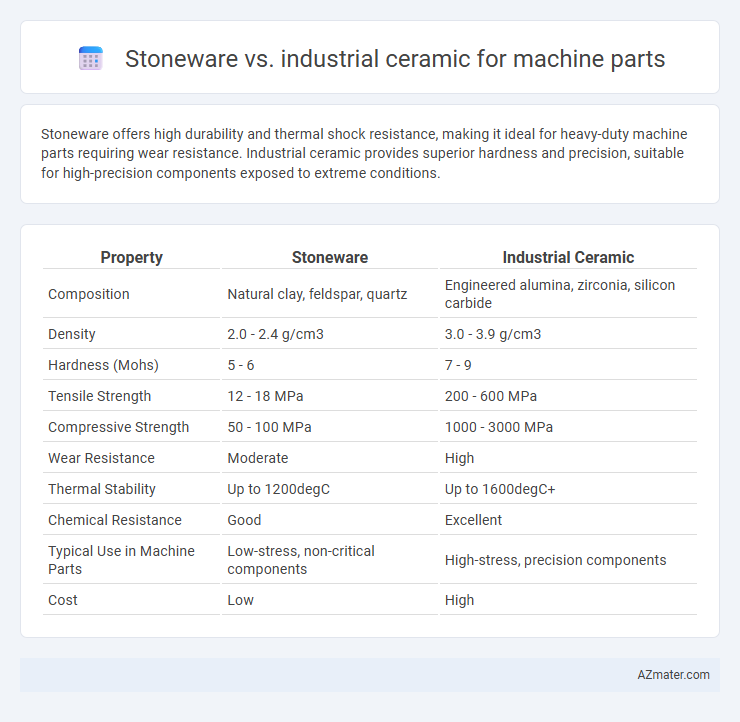Click the 'High' cell in the Cost row
Screen dimensions: 740x722
(x=459, y=600)
